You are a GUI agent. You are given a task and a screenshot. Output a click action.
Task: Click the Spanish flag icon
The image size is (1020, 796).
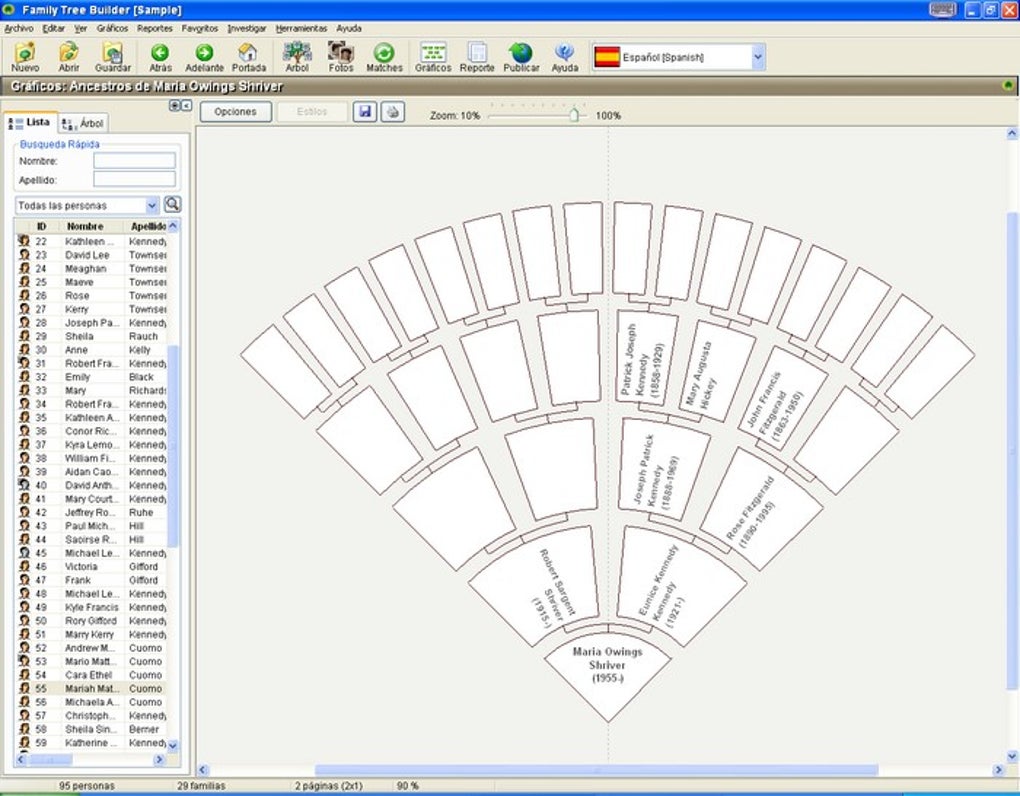pos(607,57)
